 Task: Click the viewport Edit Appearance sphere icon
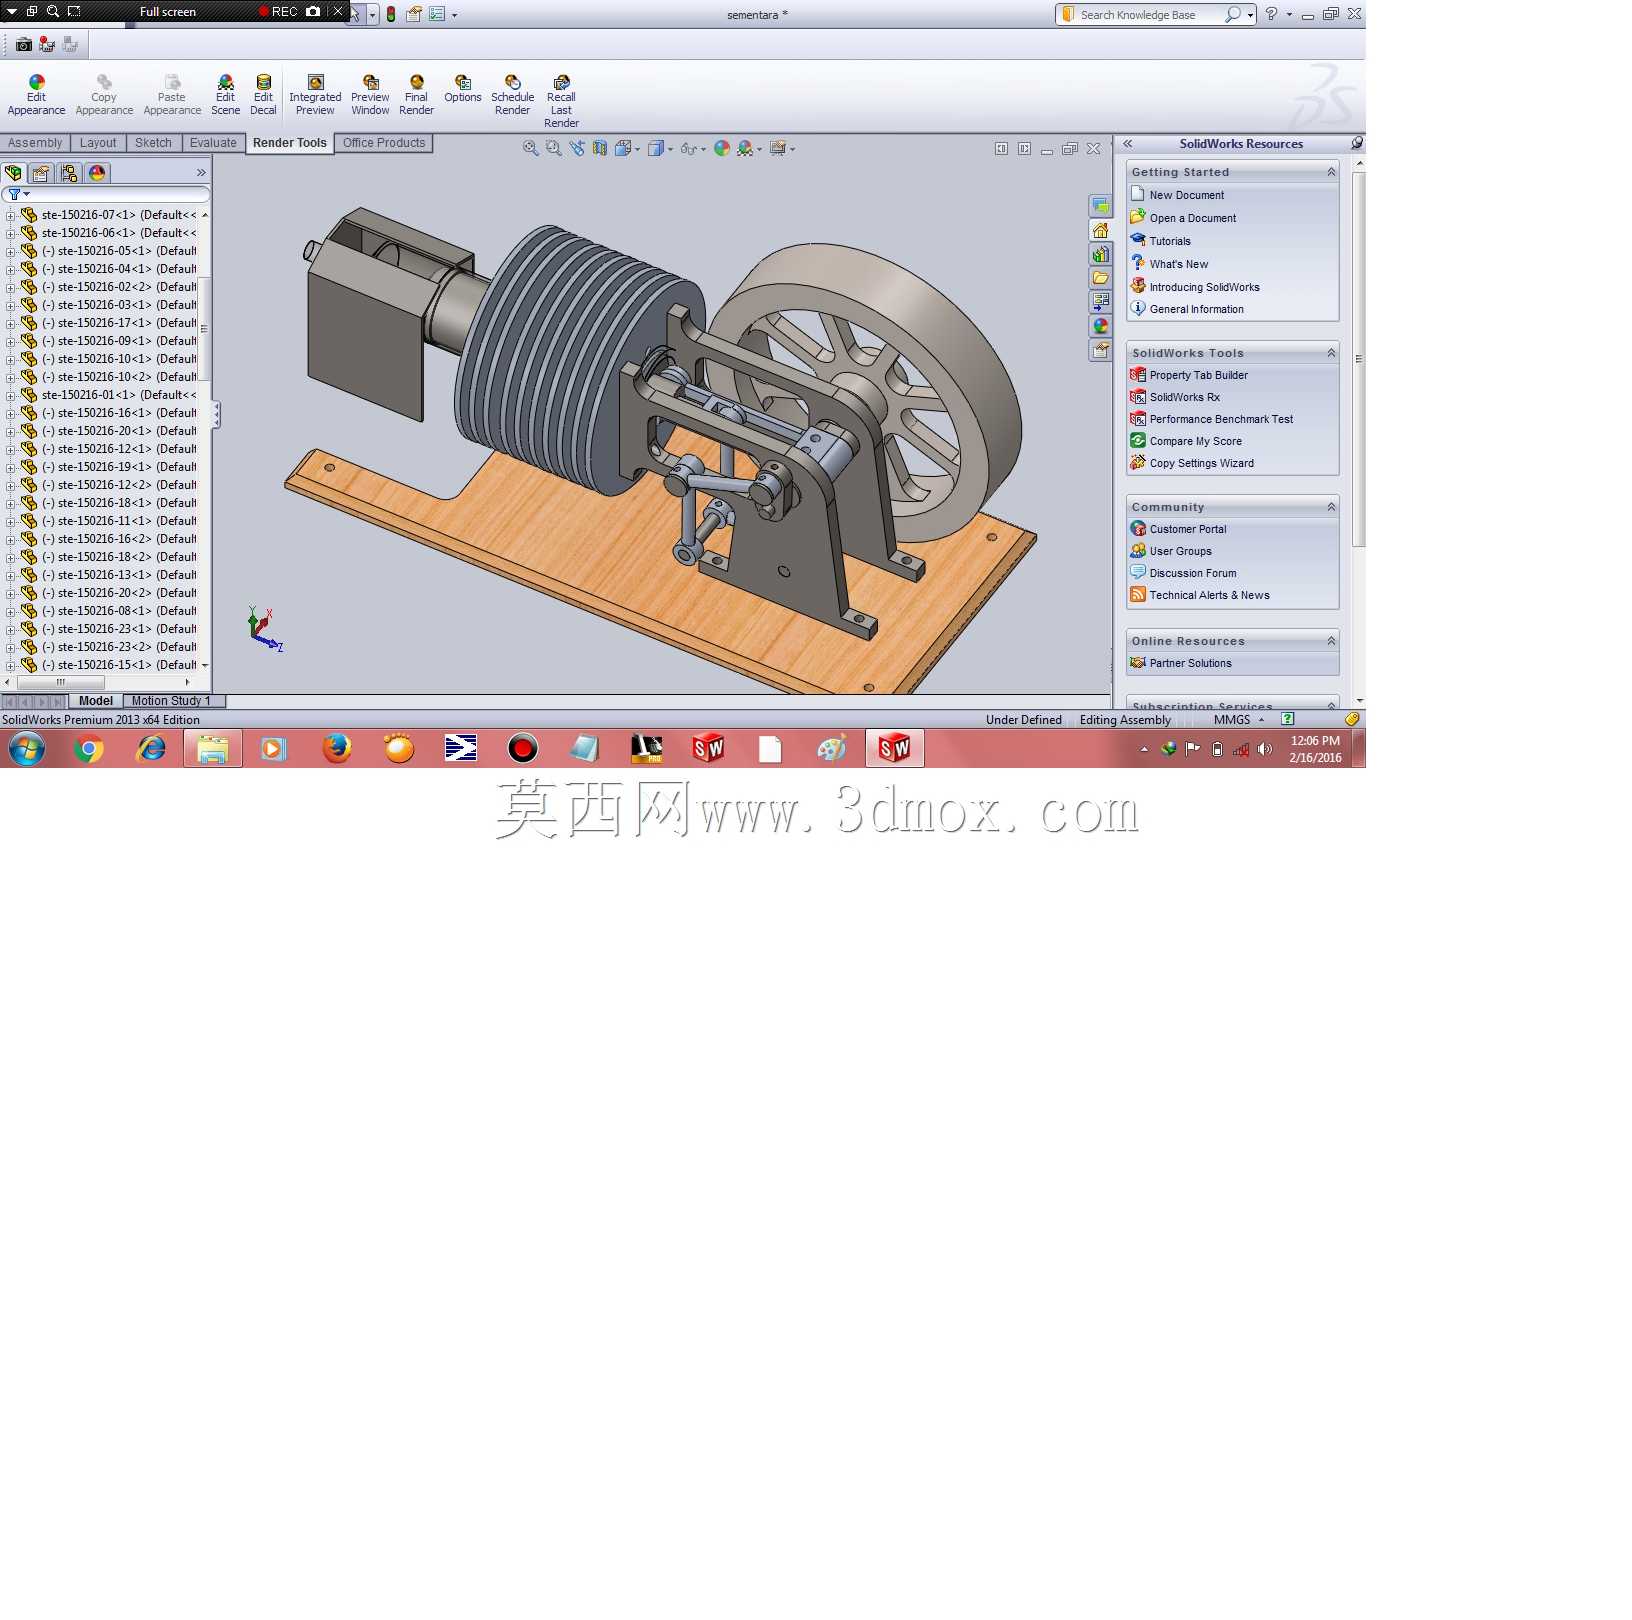coord(722,148)
